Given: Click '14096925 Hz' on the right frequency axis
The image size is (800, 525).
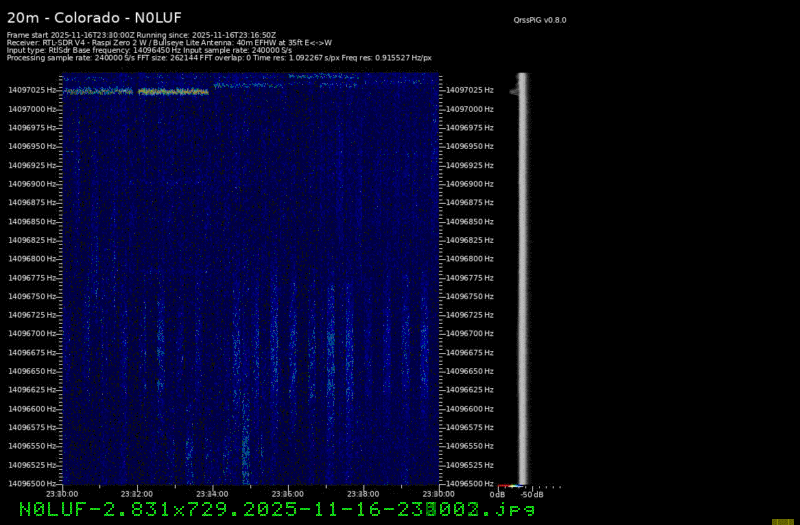Looking at the screenshot, I should tap(469, 165).
